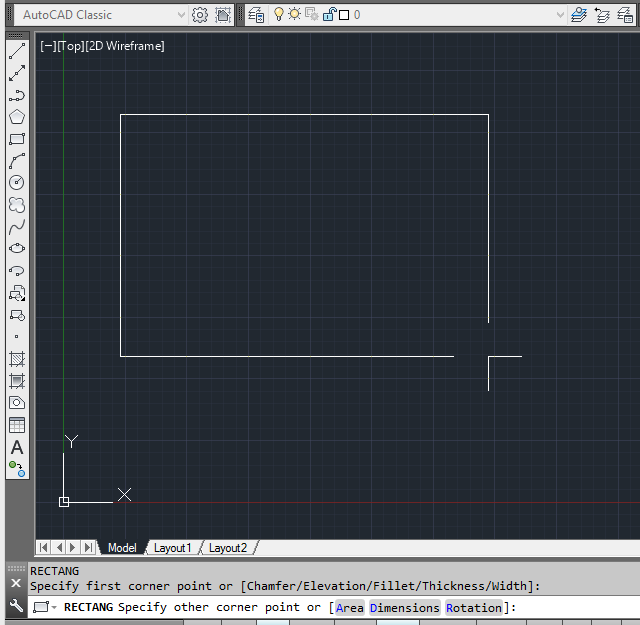Viewport: 640px width, 625px height.
Task: Select the Point tool
Action: (x=17, y=337)
